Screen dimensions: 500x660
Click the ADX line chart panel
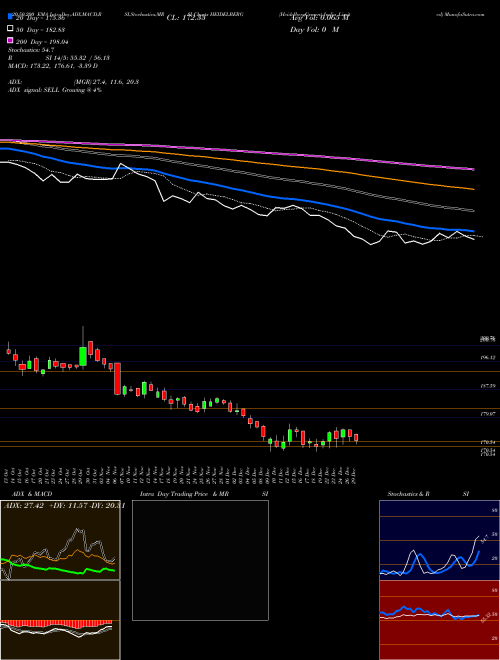tap(60, 540)
